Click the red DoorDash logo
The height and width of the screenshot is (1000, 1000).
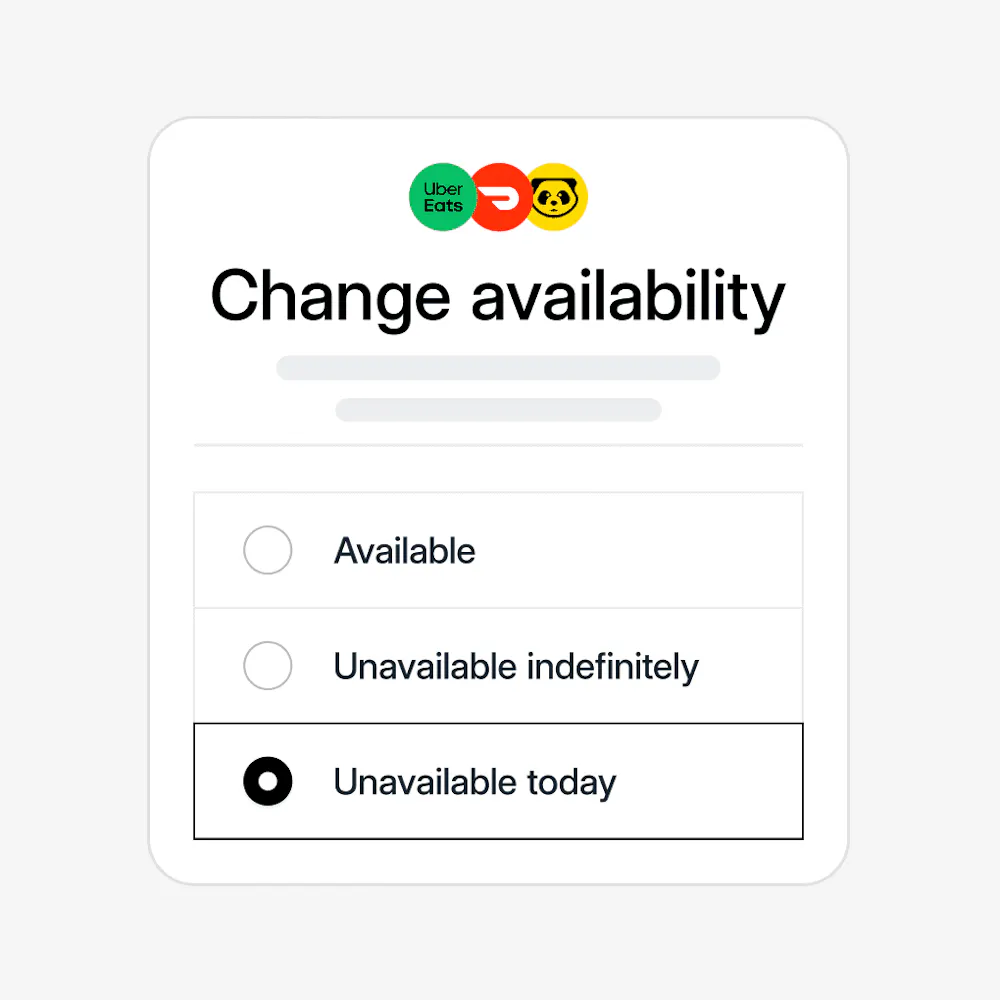click(x=499, y=197)
